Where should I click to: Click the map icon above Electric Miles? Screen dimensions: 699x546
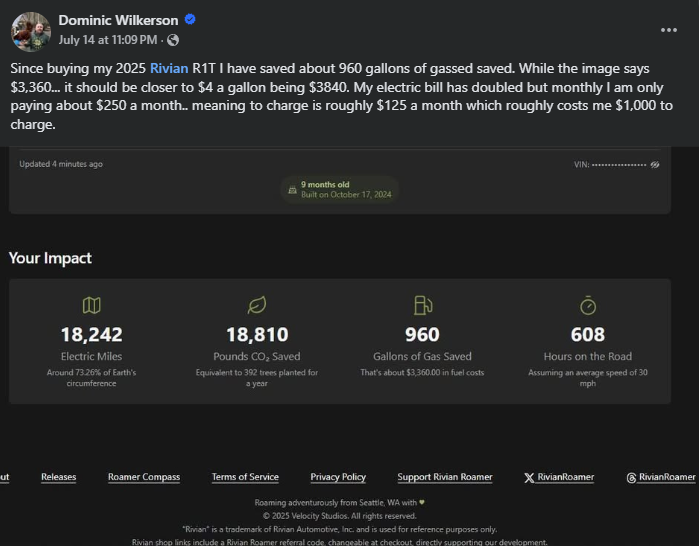[x=91, y=305]
